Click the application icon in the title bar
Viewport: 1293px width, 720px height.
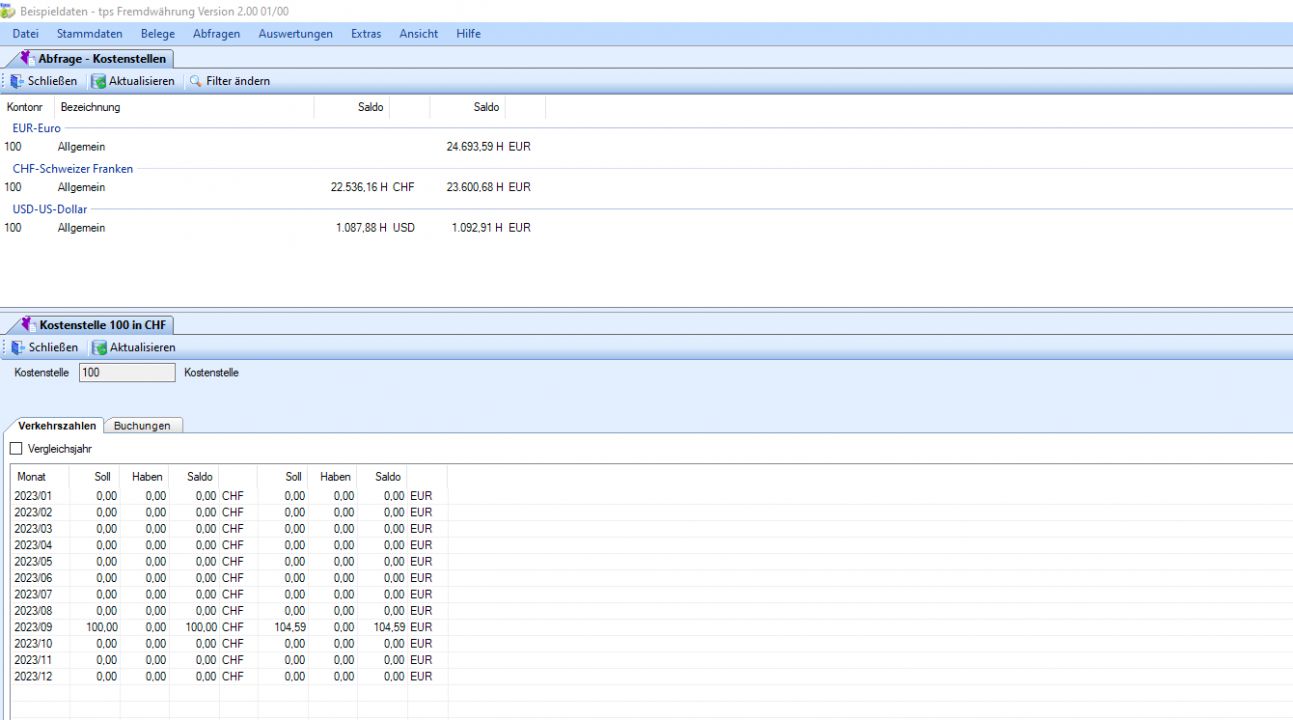click(x=9, y=9)
